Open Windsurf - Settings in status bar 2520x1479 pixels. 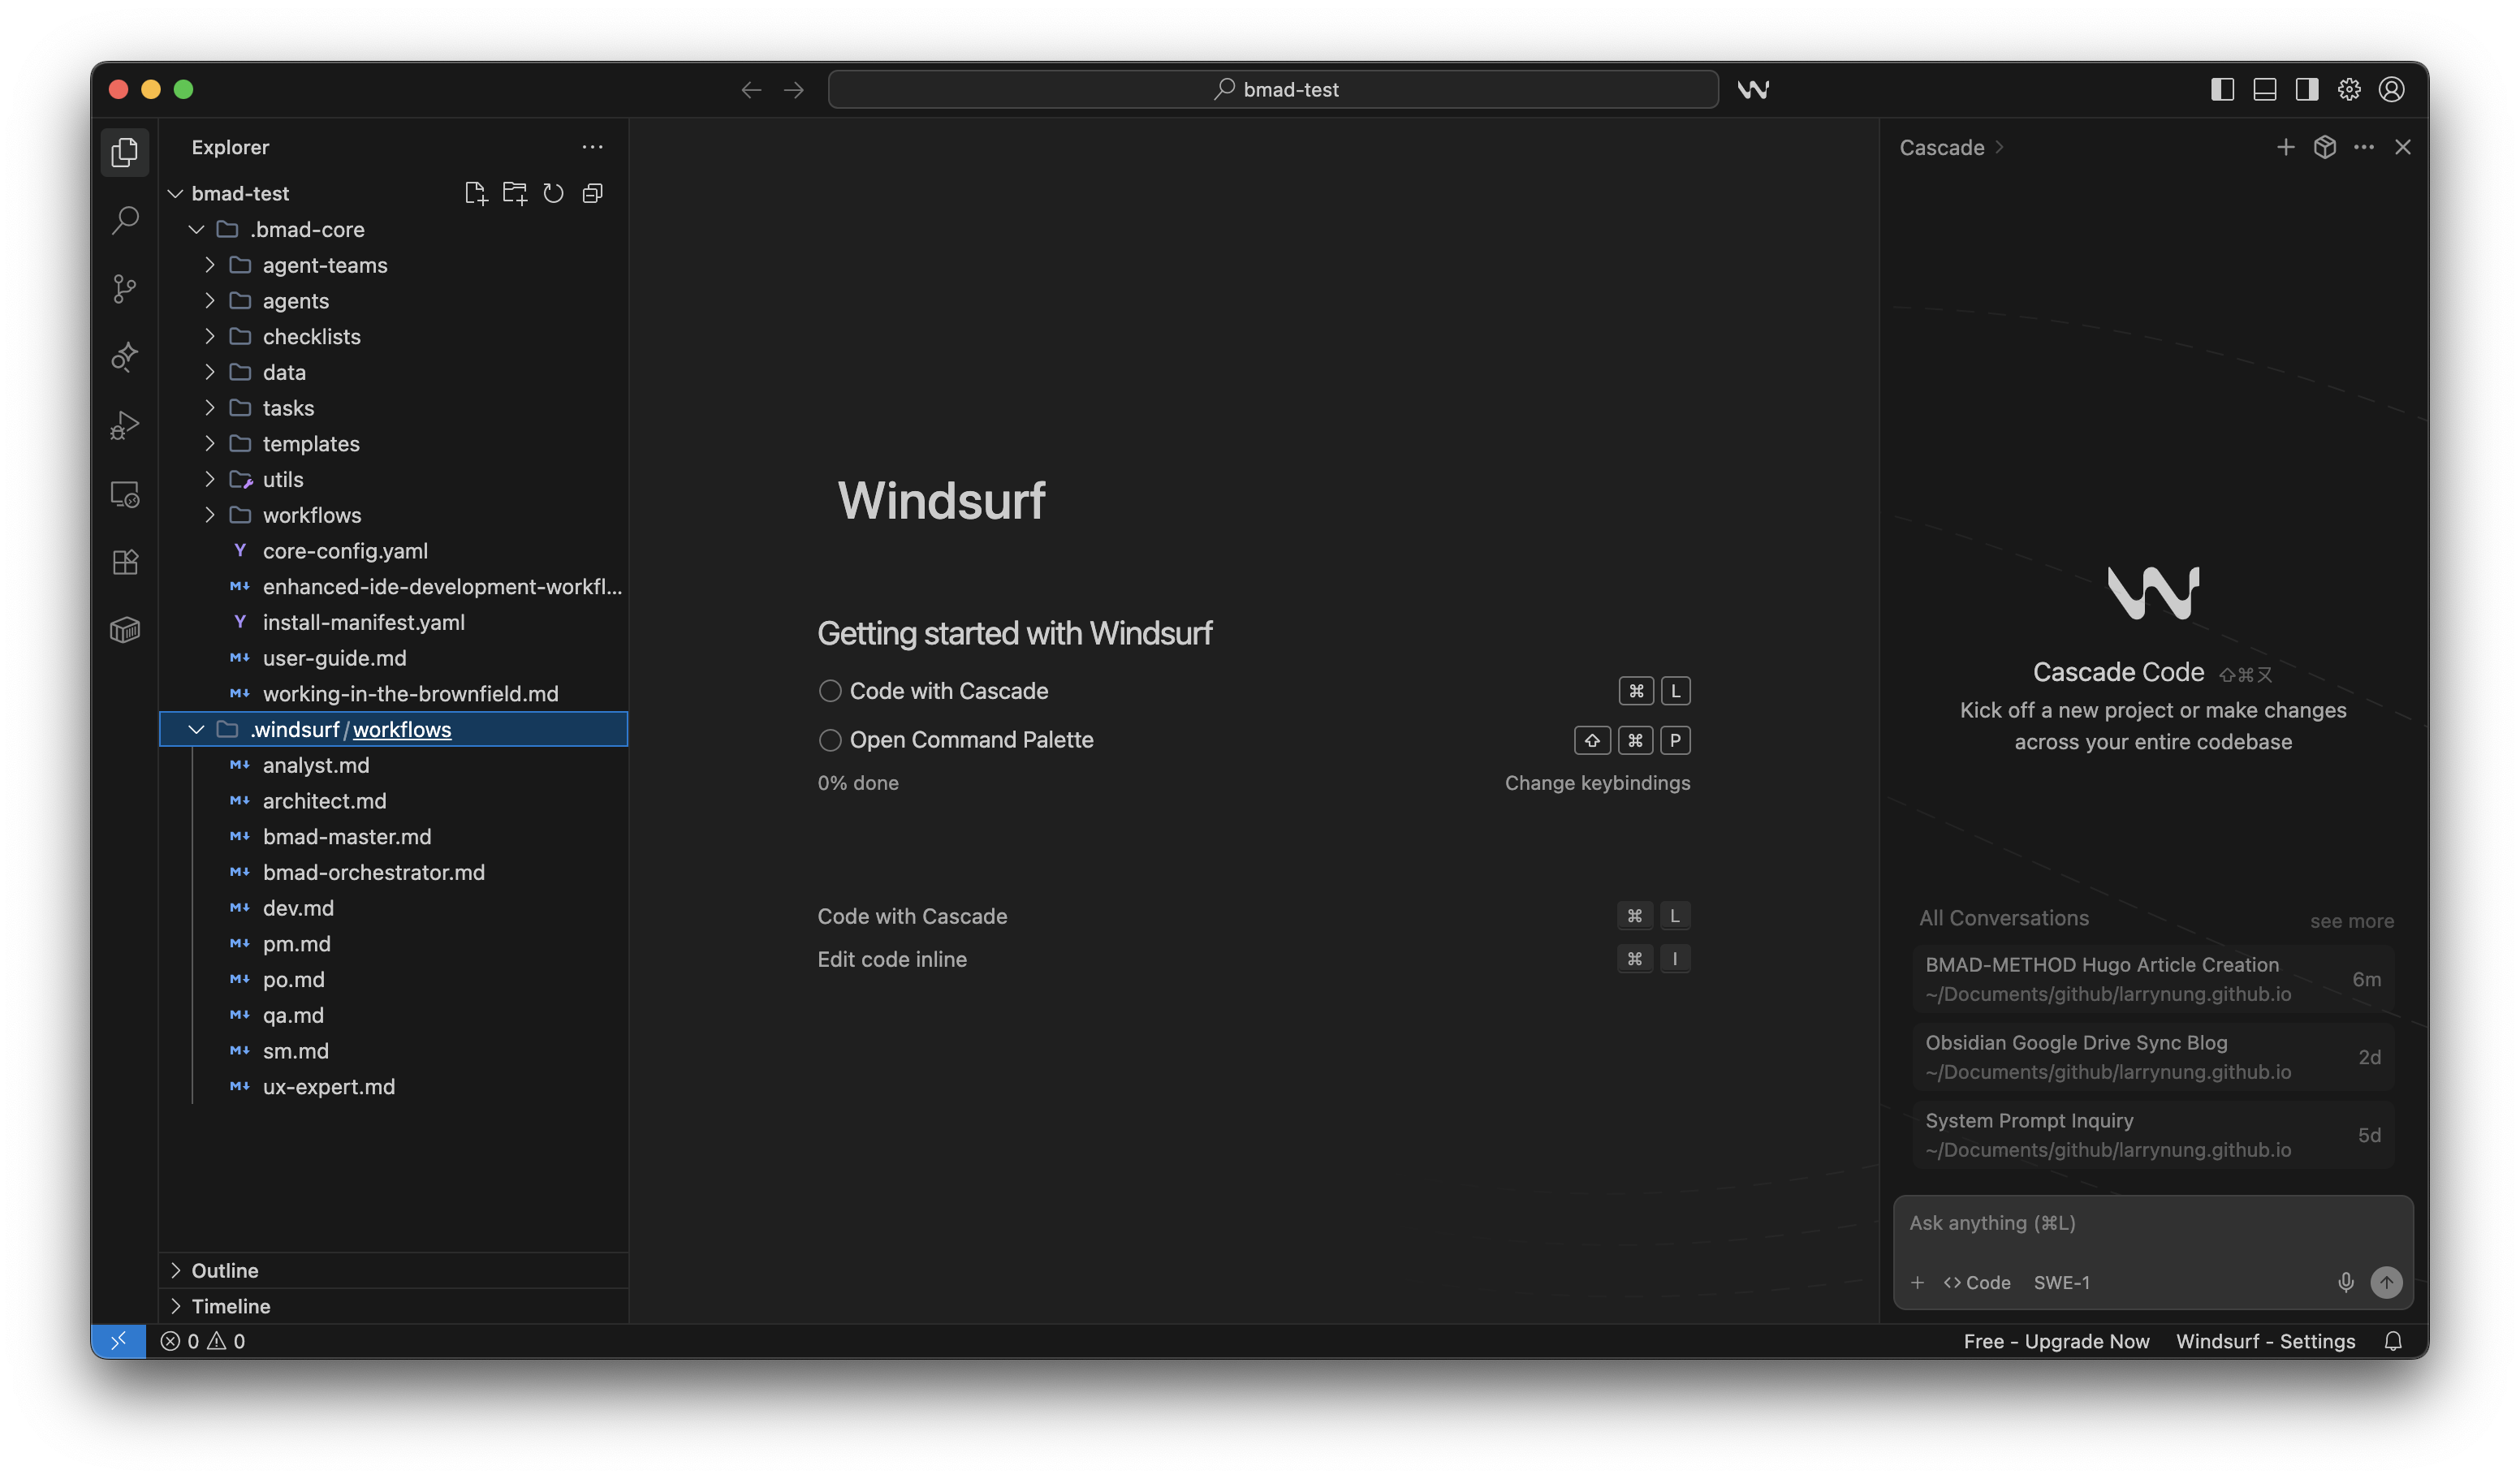[2265, 1341]
